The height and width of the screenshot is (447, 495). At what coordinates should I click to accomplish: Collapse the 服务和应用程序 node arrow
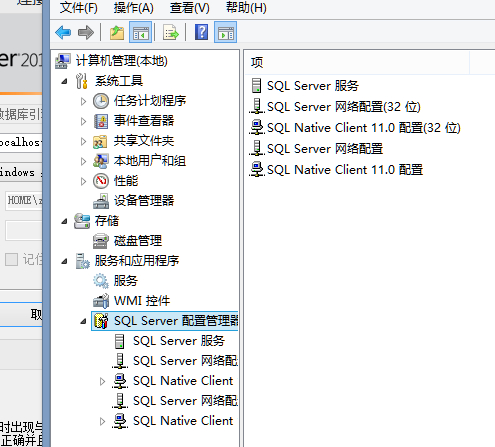65,261
